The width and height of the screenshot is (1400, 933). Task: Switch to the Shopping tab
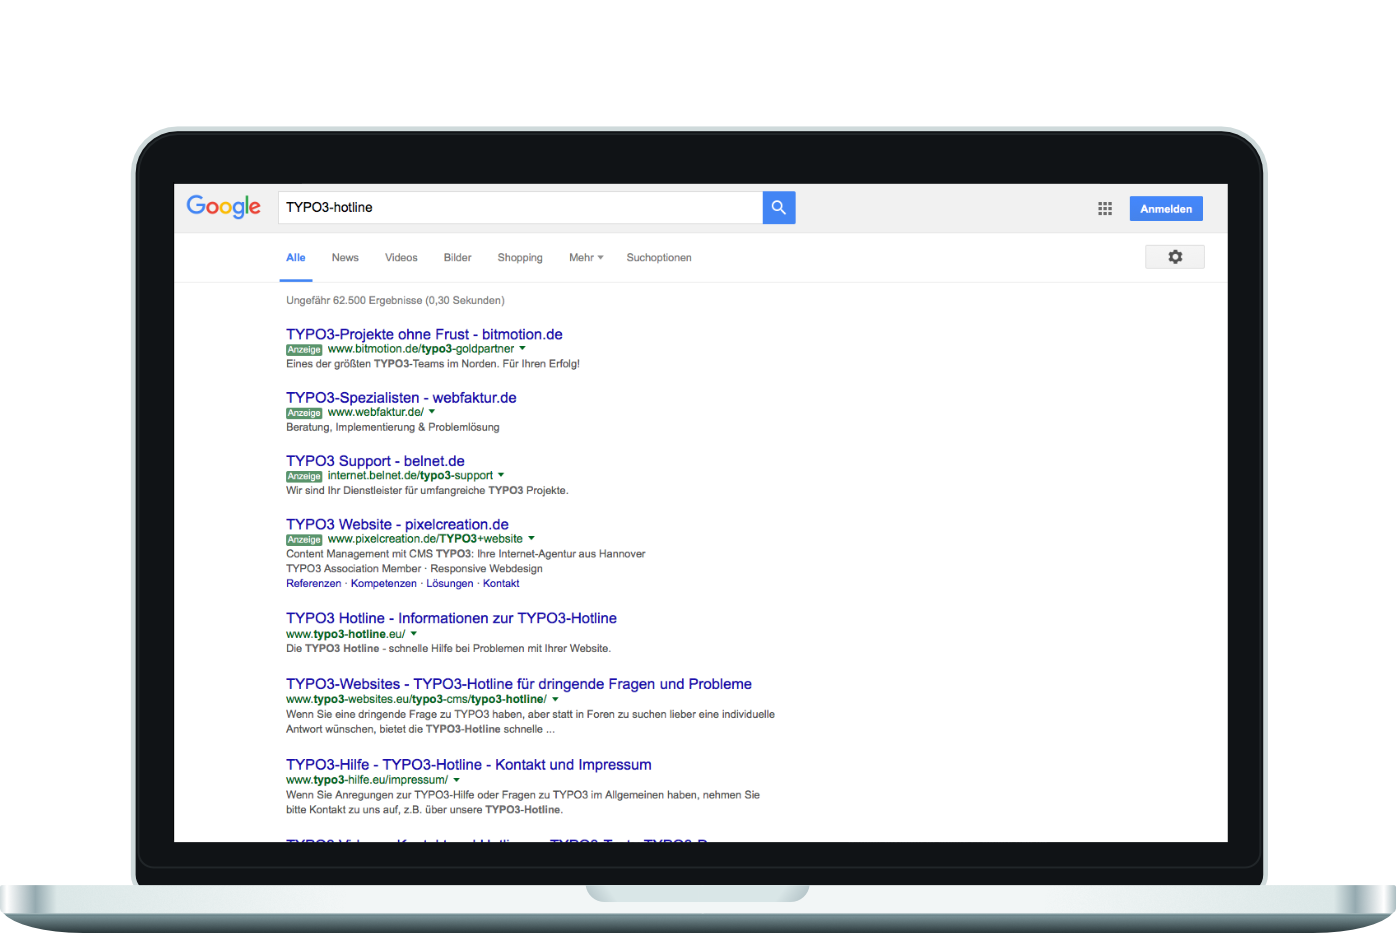(520, 258)
